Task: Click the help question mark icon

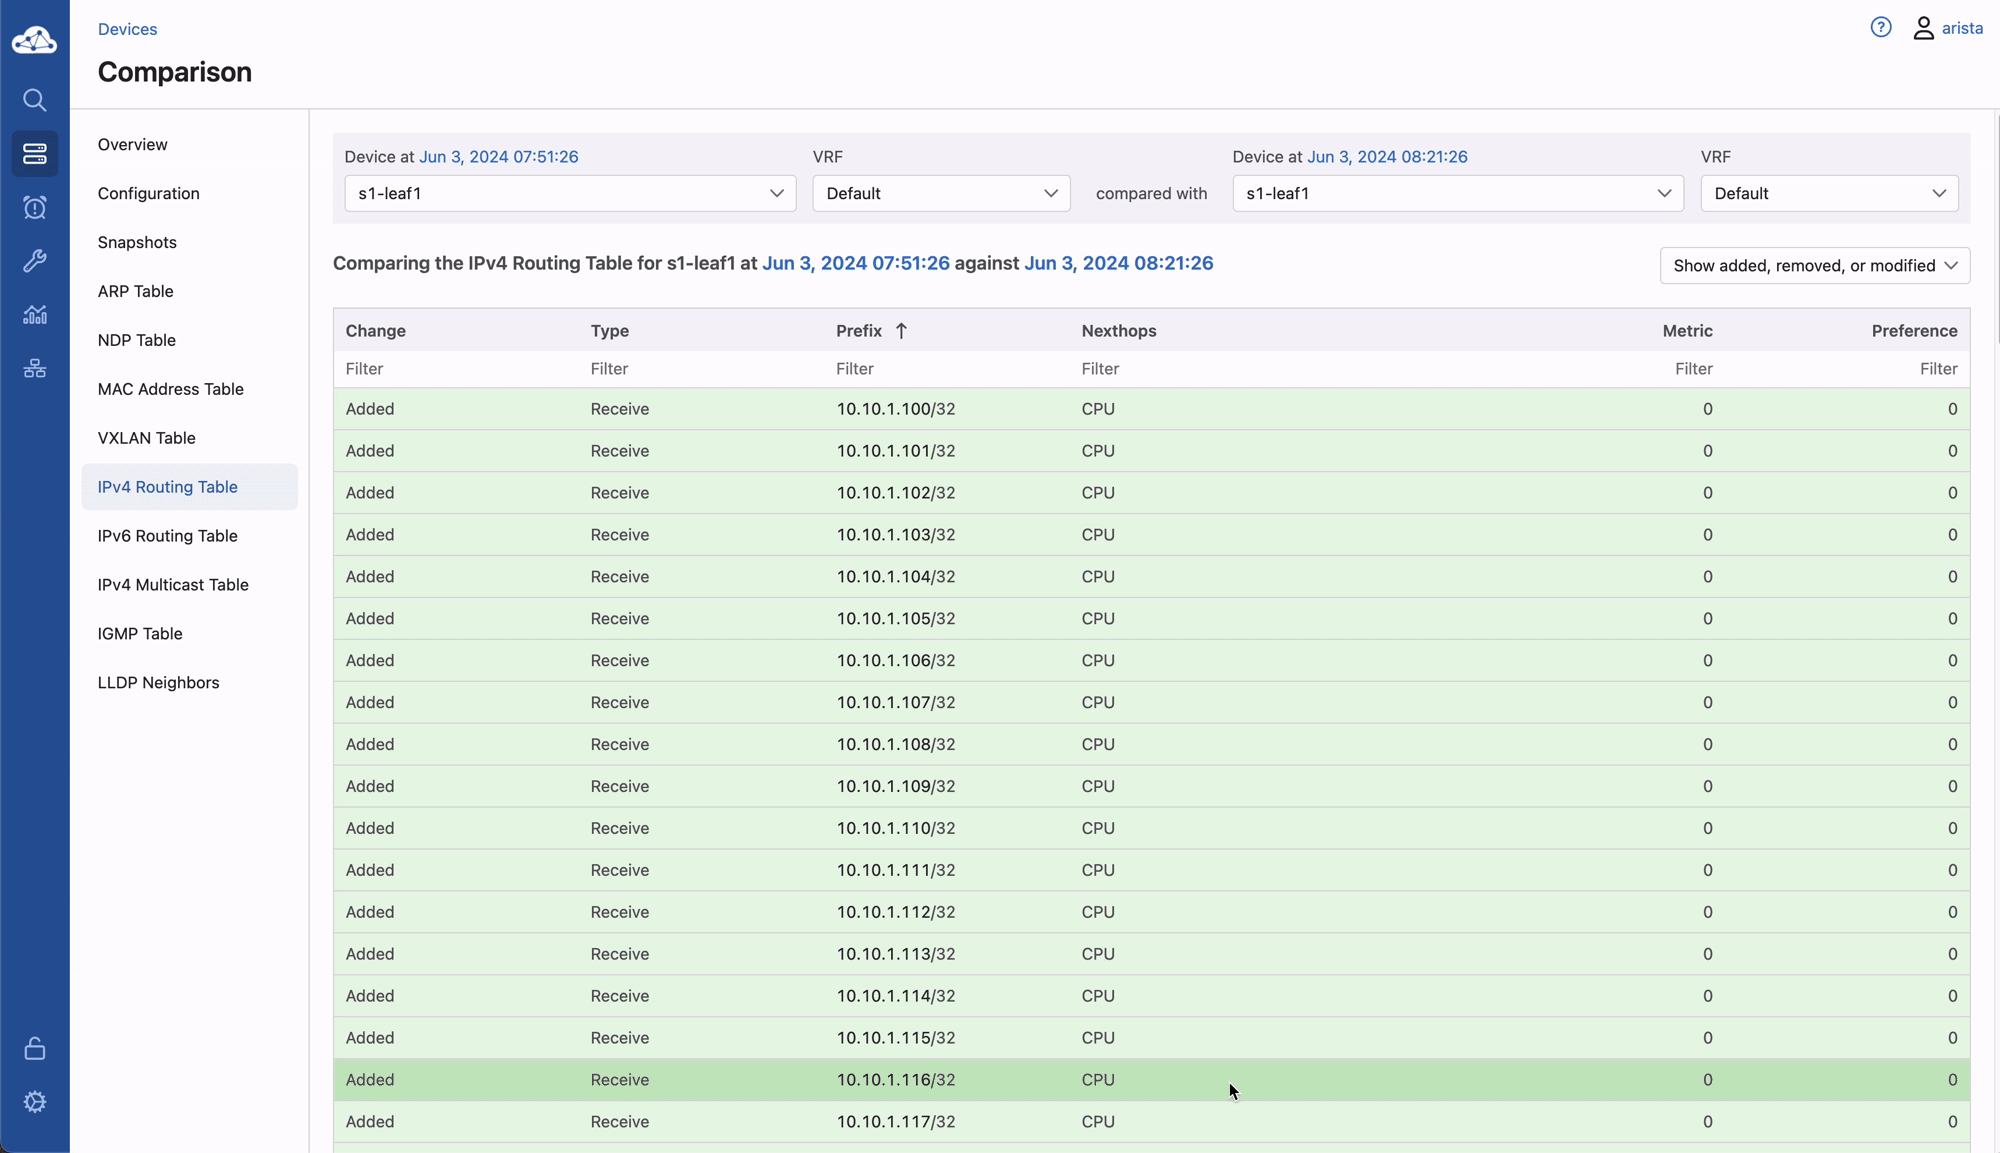Action: [x=1880, y=28]
